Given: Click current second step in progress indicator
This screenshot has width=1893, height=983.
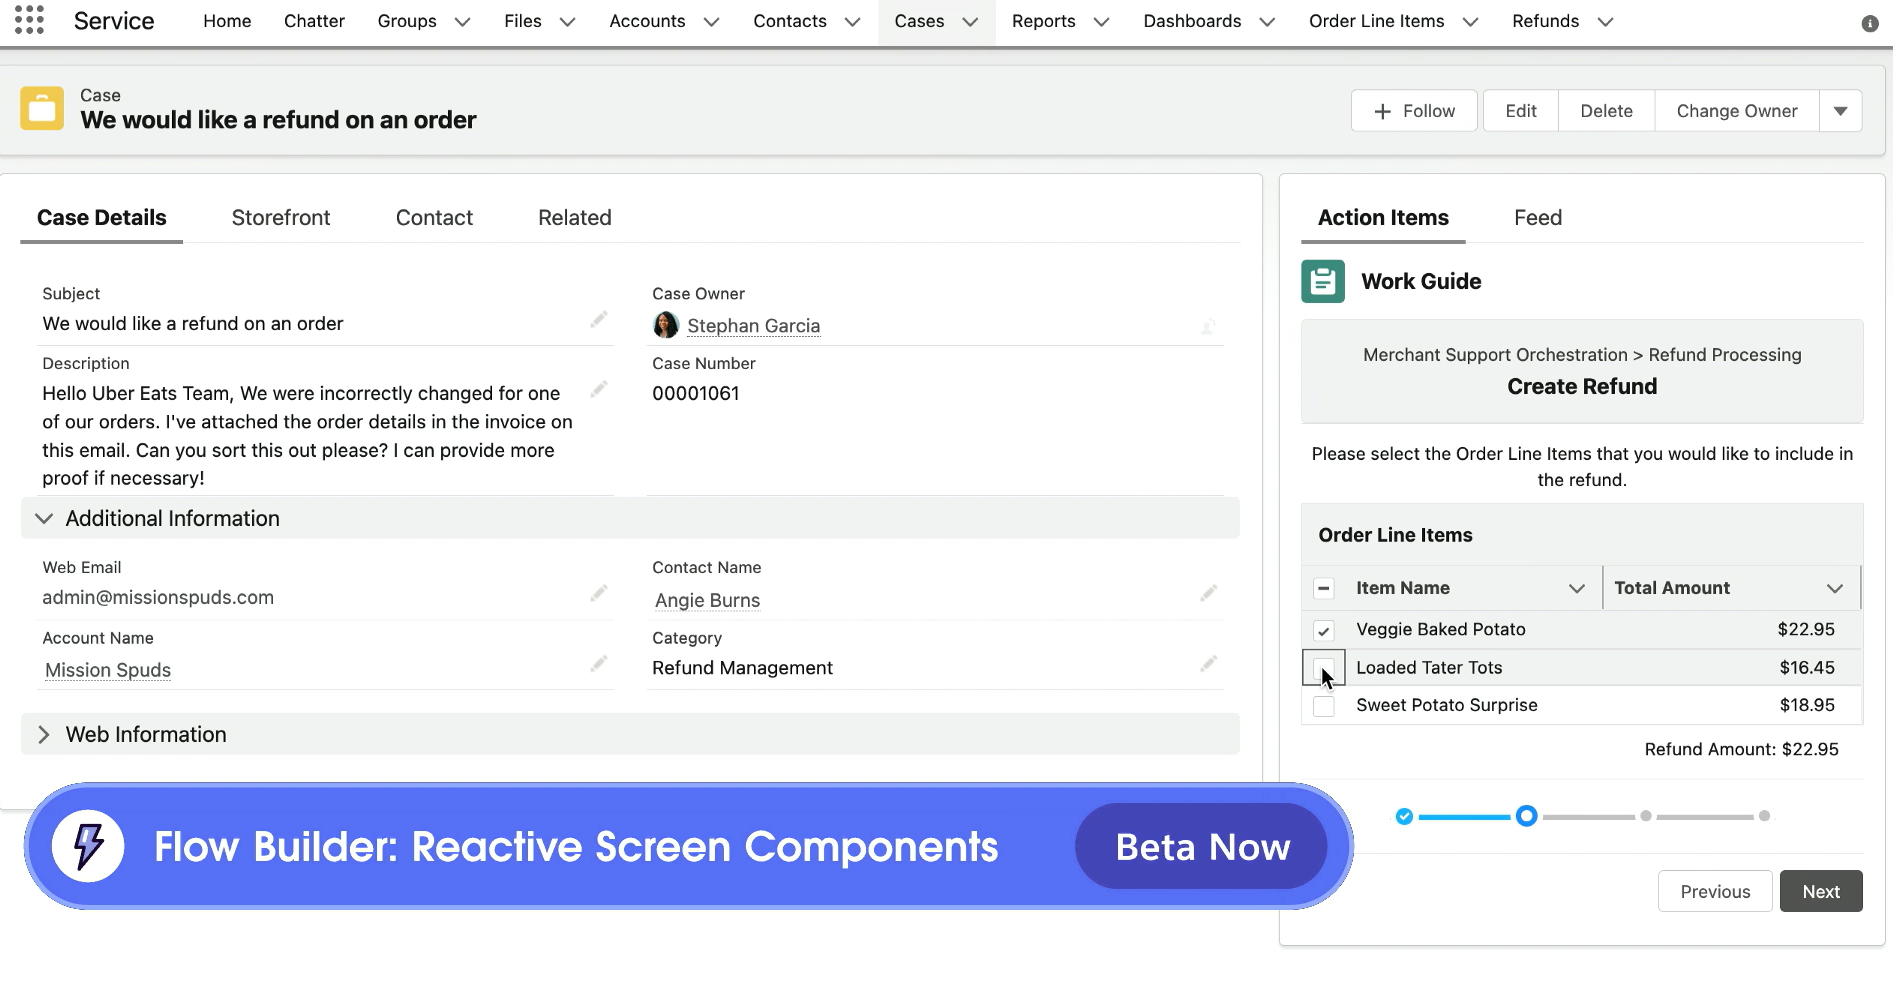Looking at the screenshot, I should [1526, 816].
